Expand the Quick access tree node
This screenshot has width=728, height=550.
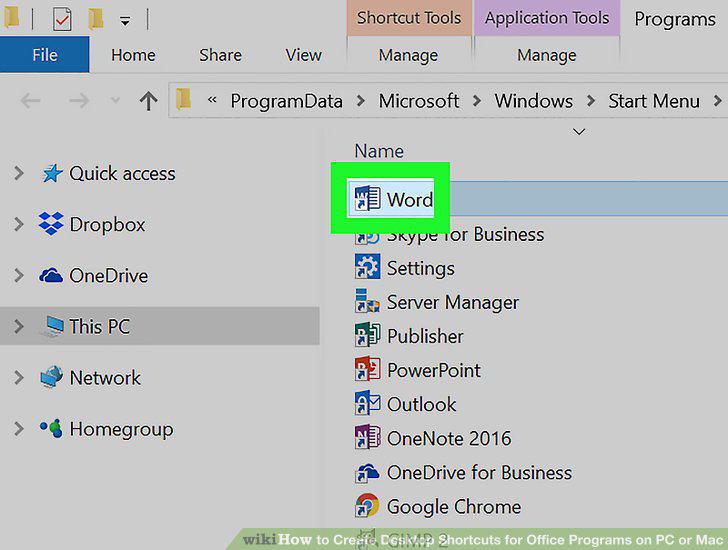19,173
